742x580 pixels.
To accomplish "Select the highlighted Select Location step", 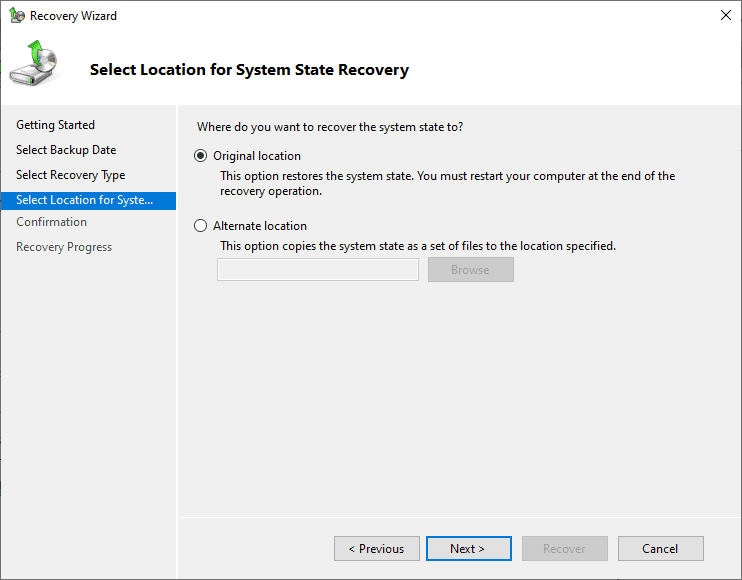I will pos(84,200).
